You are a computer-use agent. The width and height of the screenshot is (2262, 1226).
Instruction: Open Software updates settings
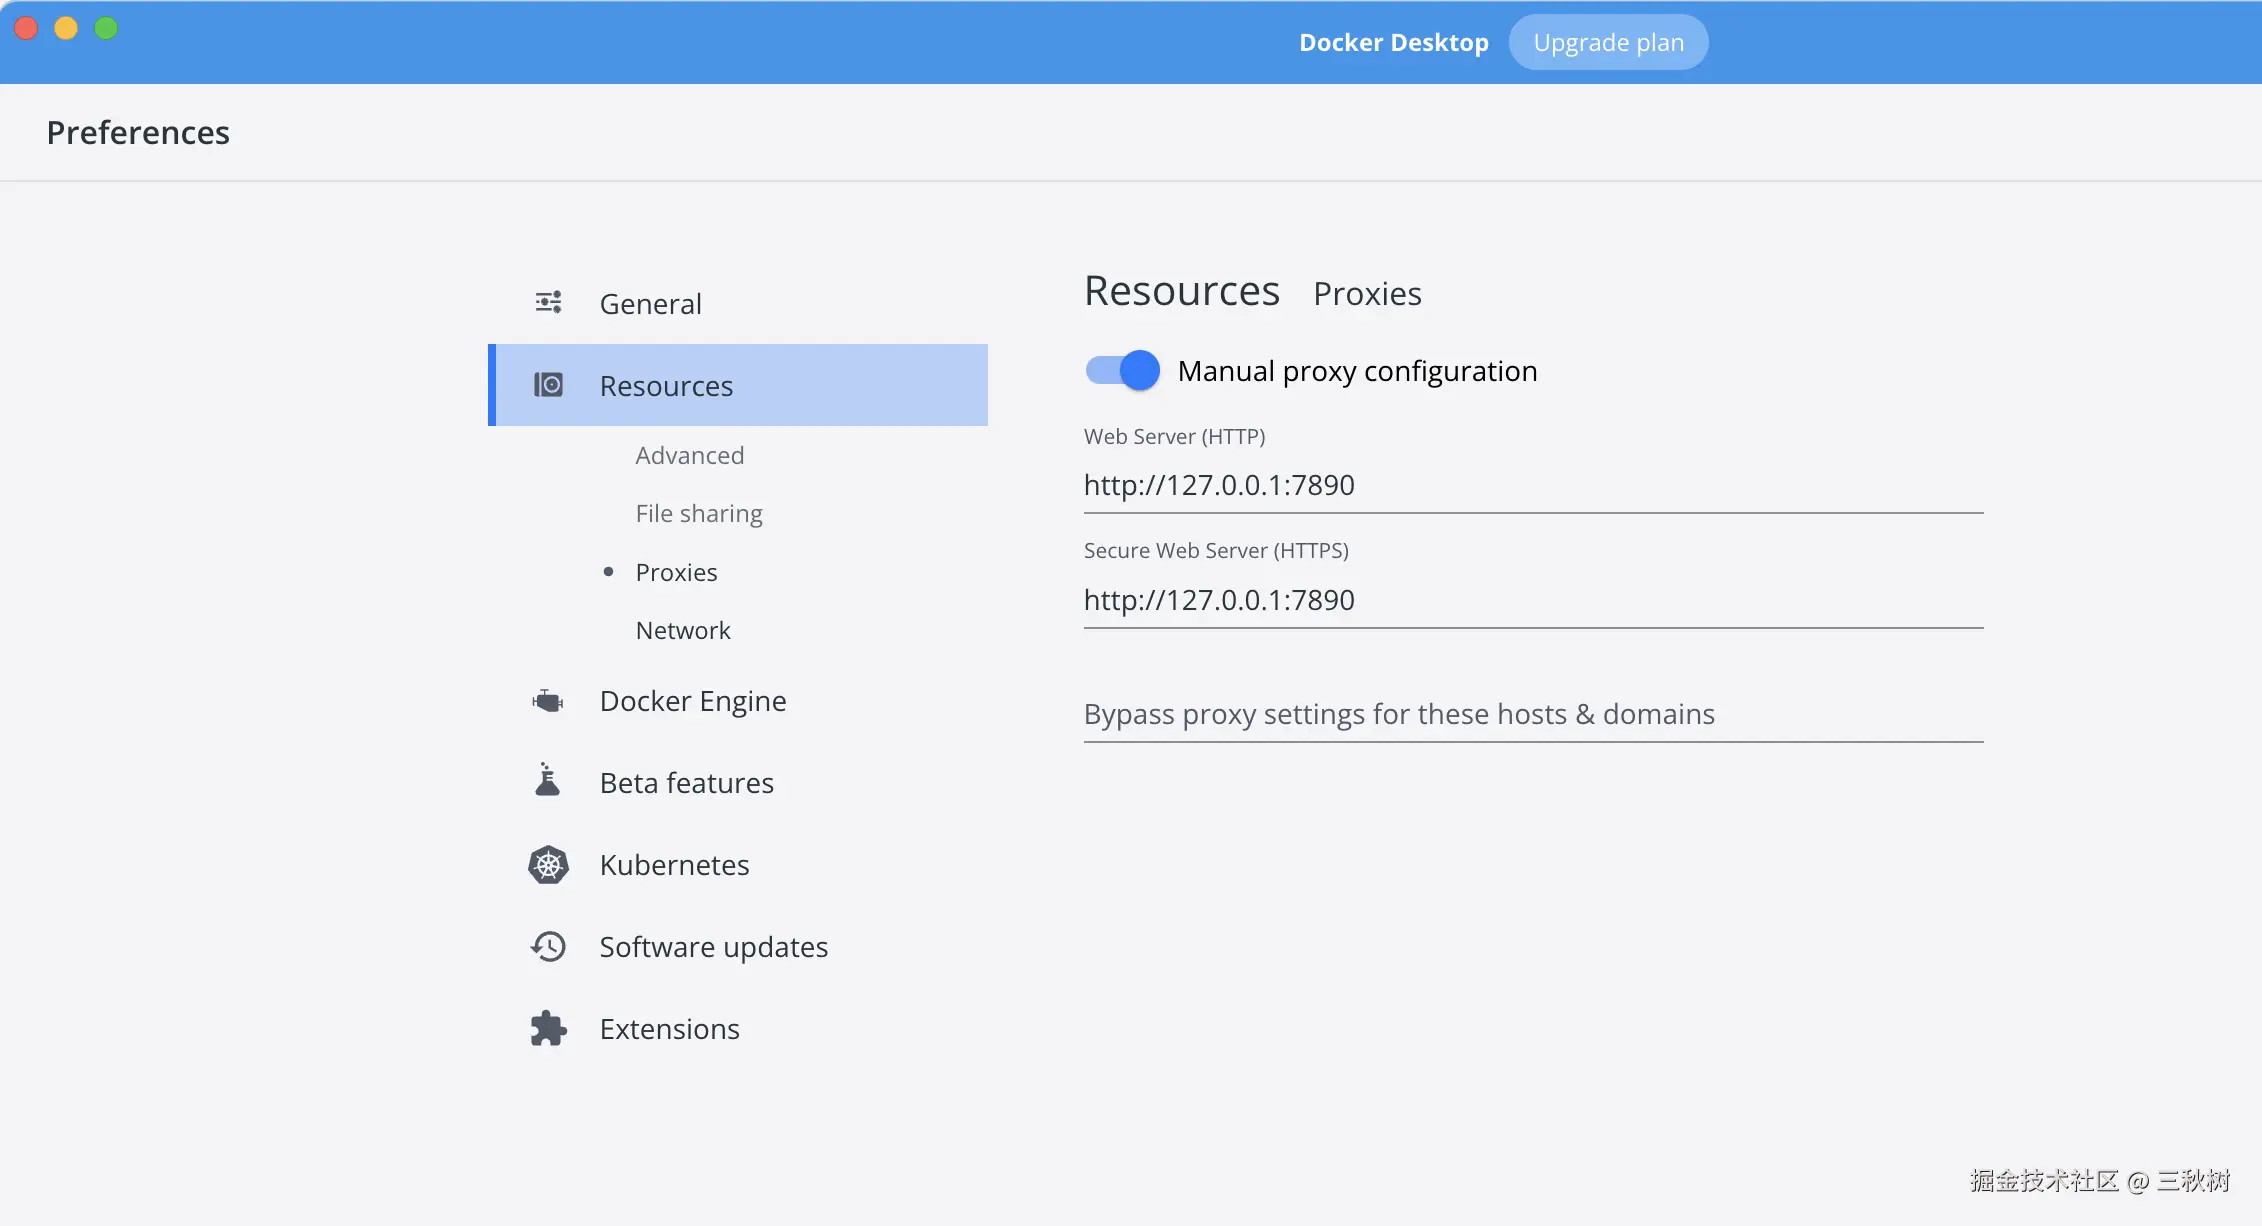tap(713, 947)
